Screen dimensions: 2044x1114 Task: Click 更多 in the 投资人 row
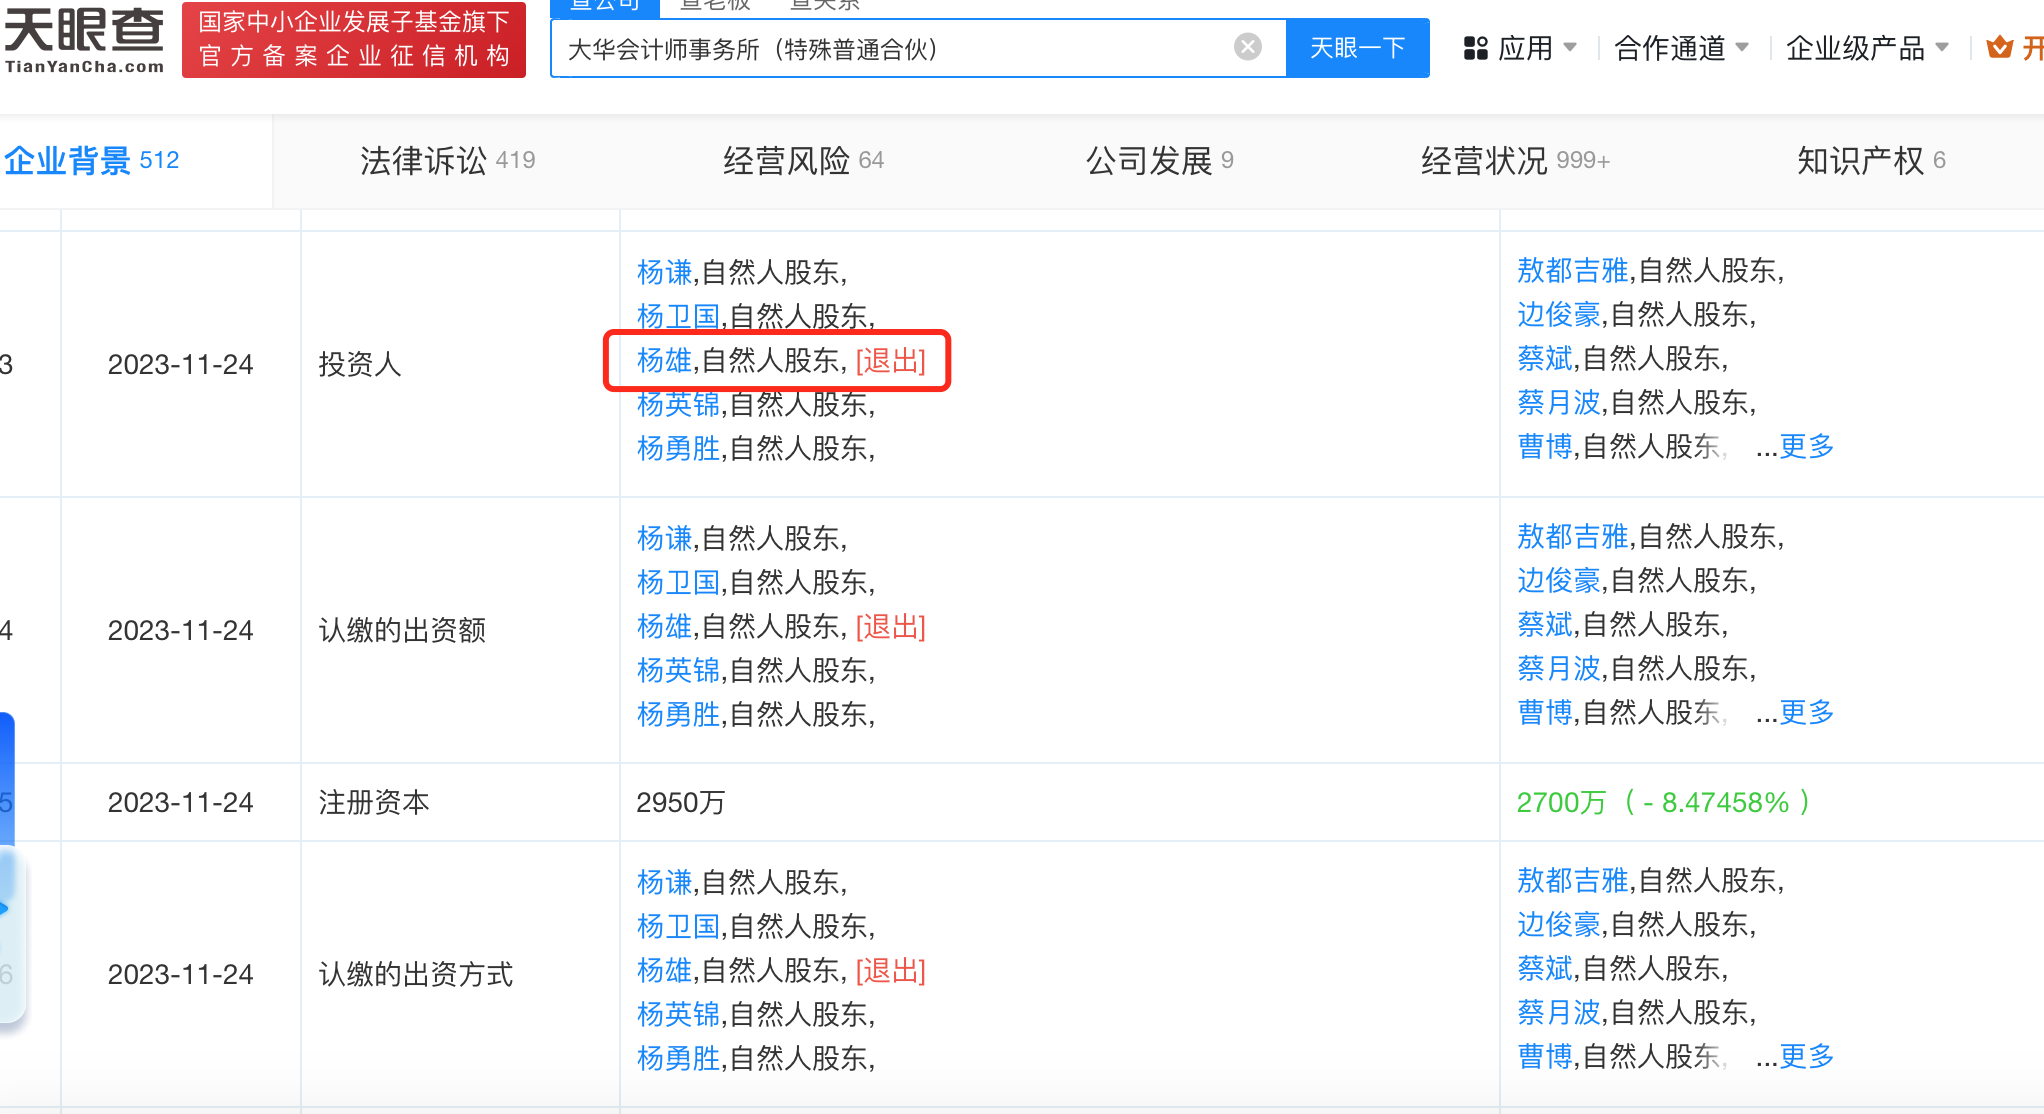pos(1806,446)
